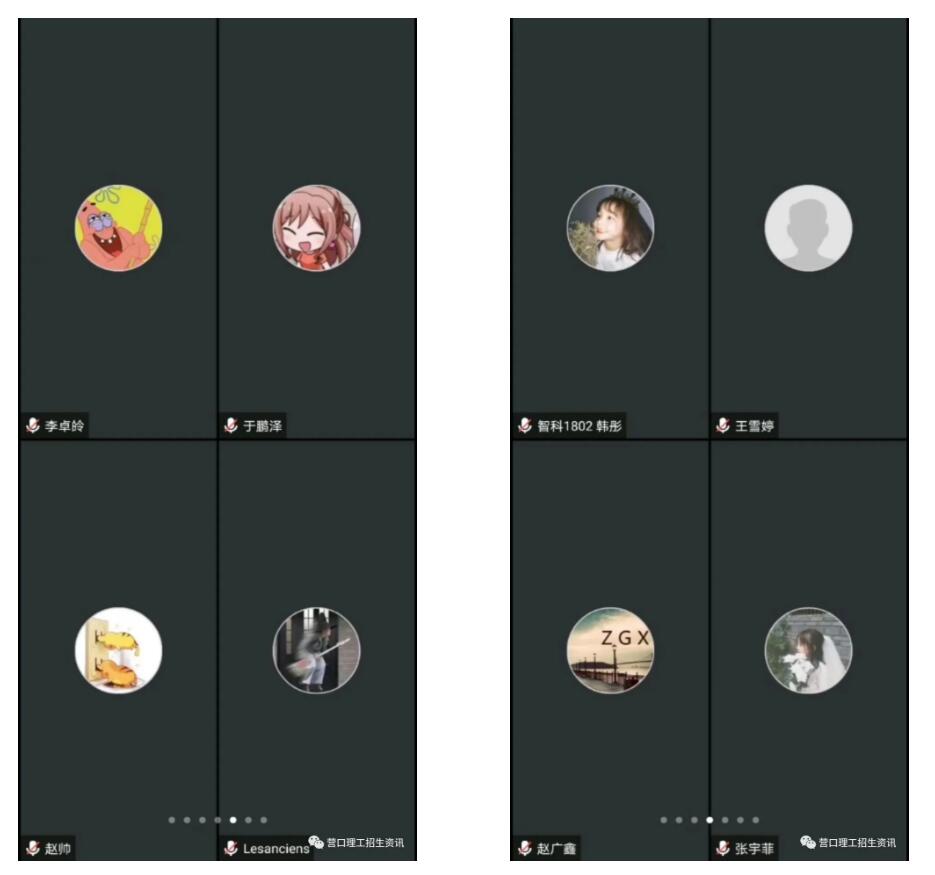Open the Patrick Star cartoon avatar
Screen dimensions: 935x875
118,228
